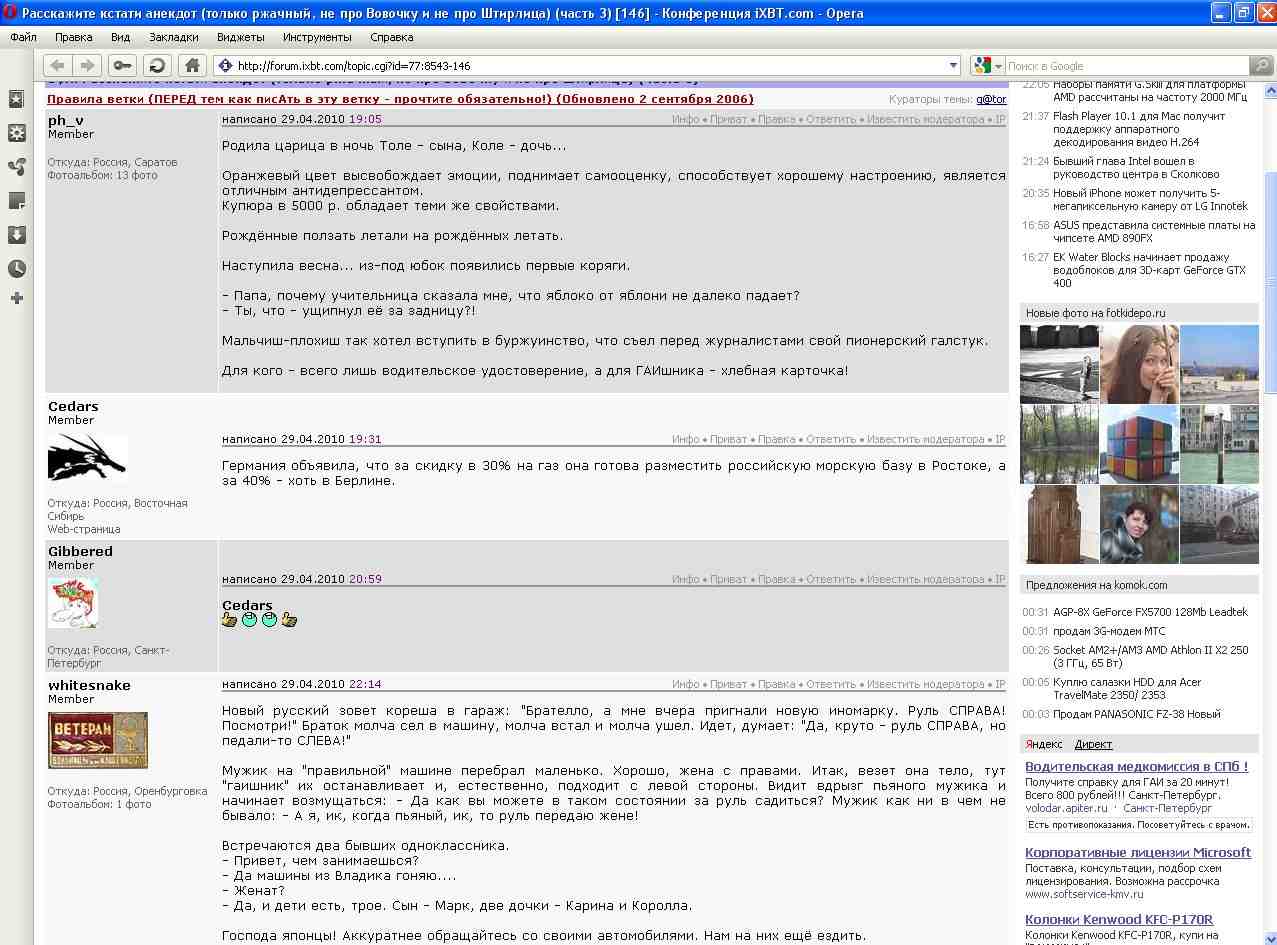Click username ph_v
The width and height of the screenshot is (1277, 945).
66,120
